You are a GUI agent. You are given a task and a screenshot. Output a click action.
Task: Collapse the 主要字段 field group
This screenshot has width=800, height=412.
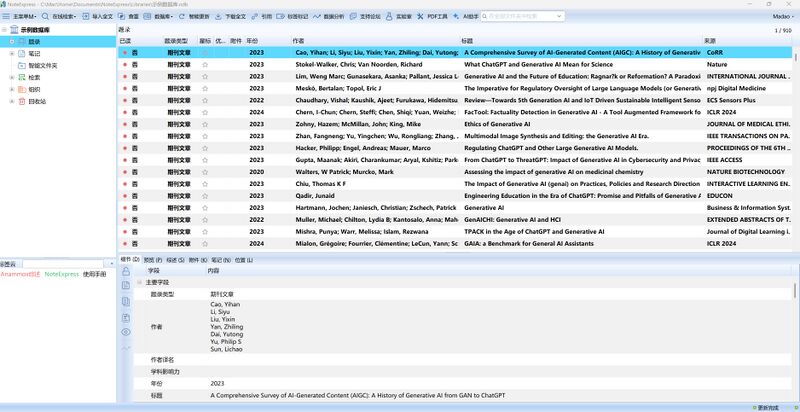pyautogui.click(x=139, y=282)
